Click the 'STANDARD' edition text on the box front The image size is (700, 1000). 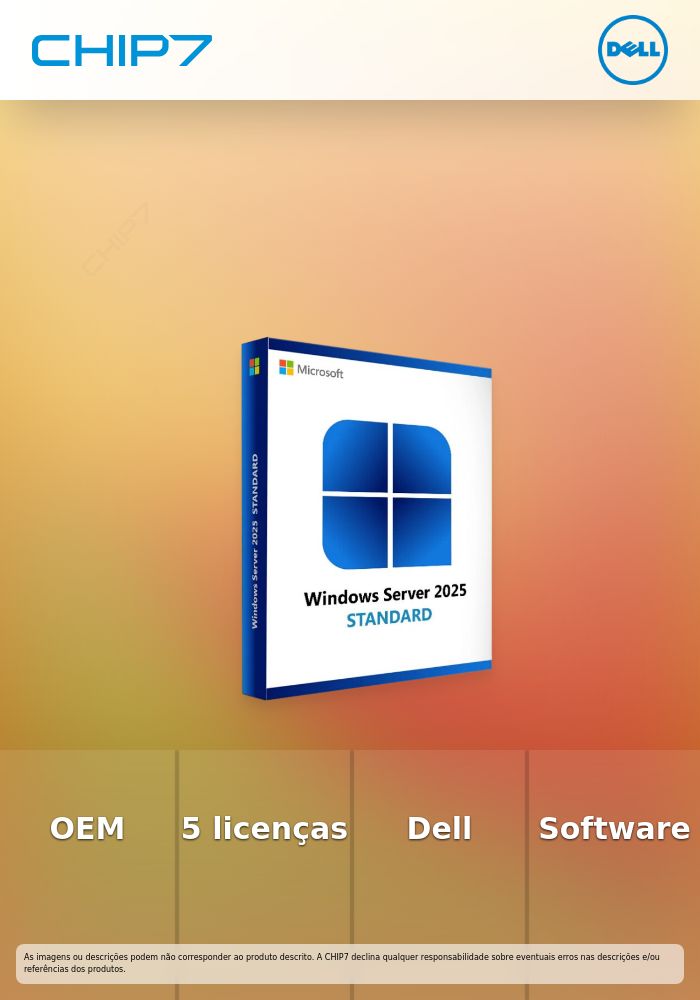[x=389, y=617]
